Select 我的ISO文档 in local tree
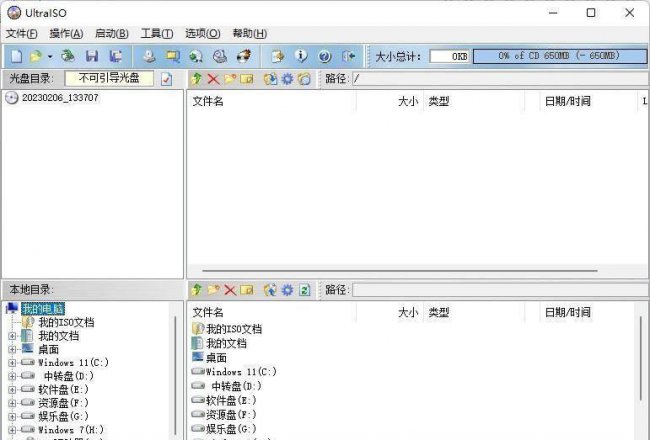Viewport: 650px width, 440px height. point(66,322)
